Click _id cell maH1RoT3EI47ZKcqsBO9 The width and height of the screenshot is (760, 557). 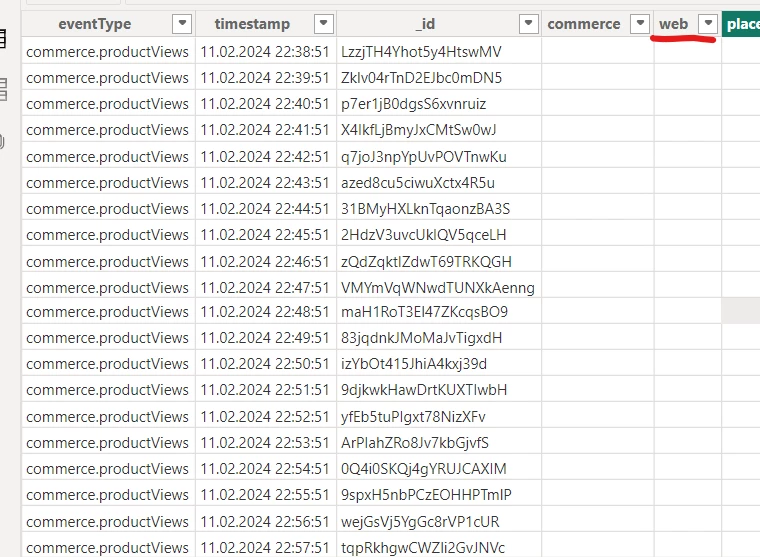click(439, 312)
